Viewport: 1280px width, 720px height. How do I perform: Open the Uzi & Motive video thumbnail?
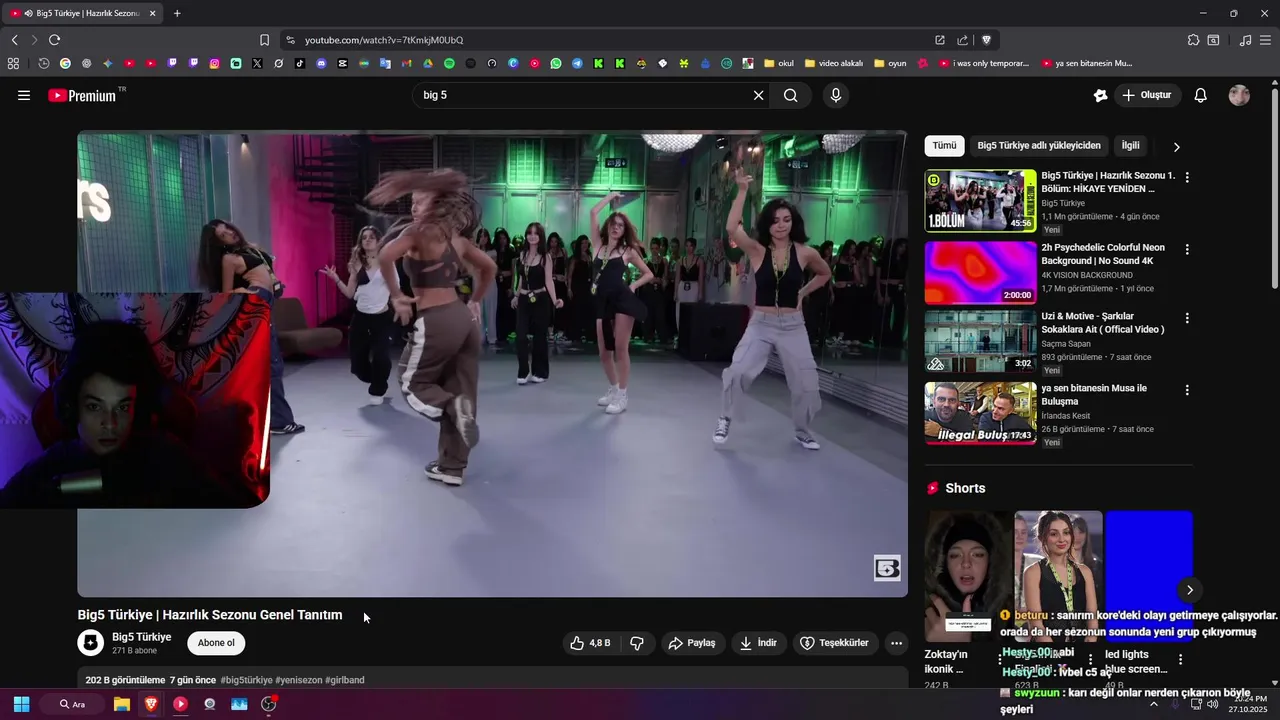click(980, 341)
